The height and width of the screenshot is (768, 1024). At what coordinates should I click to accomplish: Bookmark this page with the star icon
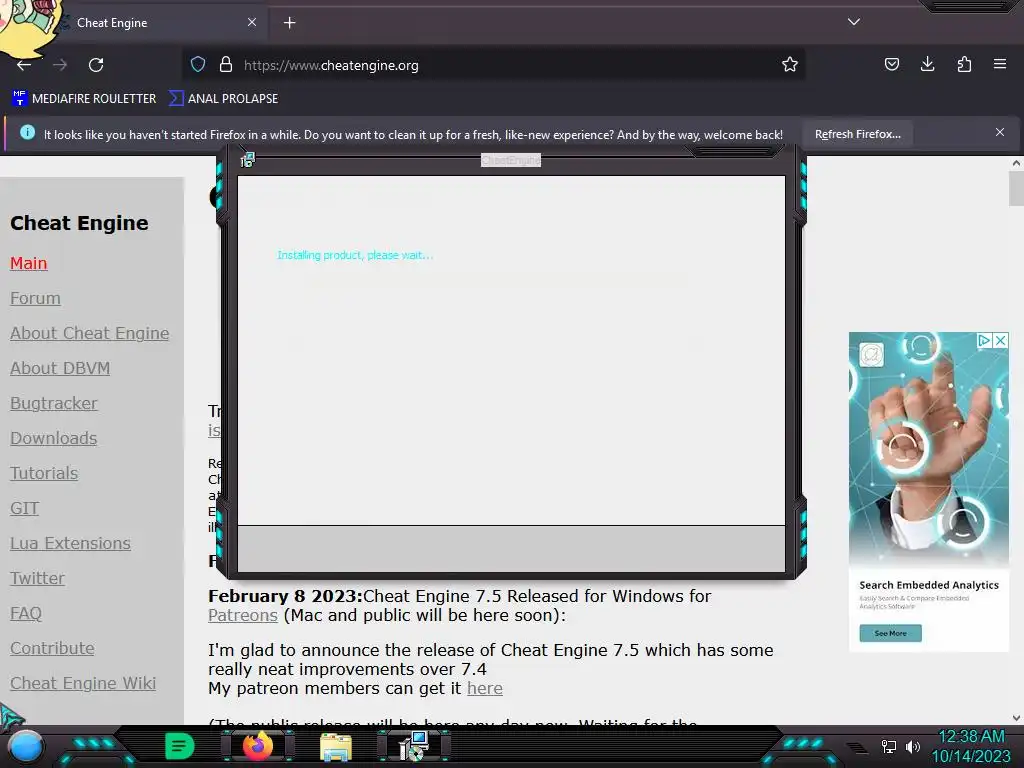790,65
